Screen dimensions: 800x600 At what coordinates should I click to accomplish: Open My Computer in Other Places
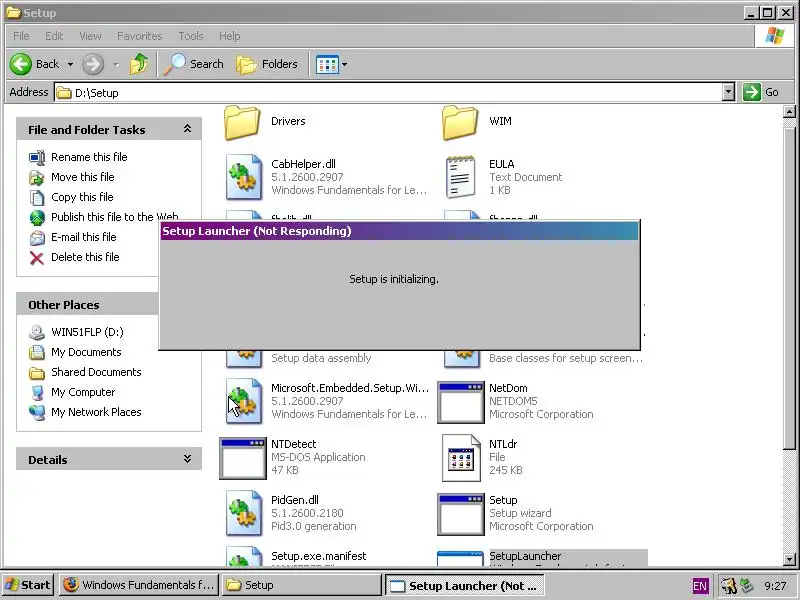[83, 392]
